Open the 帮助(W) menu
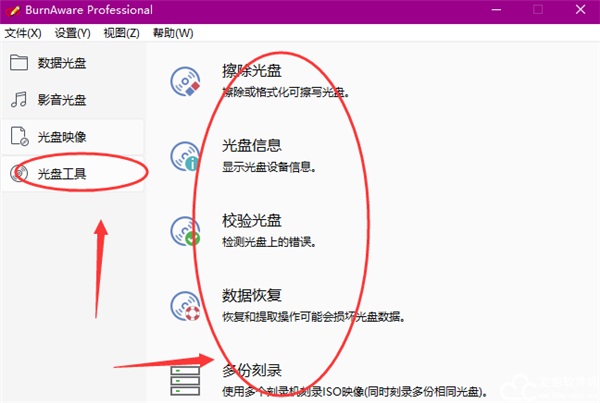600x403 pixels. click(x=173, y=33)
